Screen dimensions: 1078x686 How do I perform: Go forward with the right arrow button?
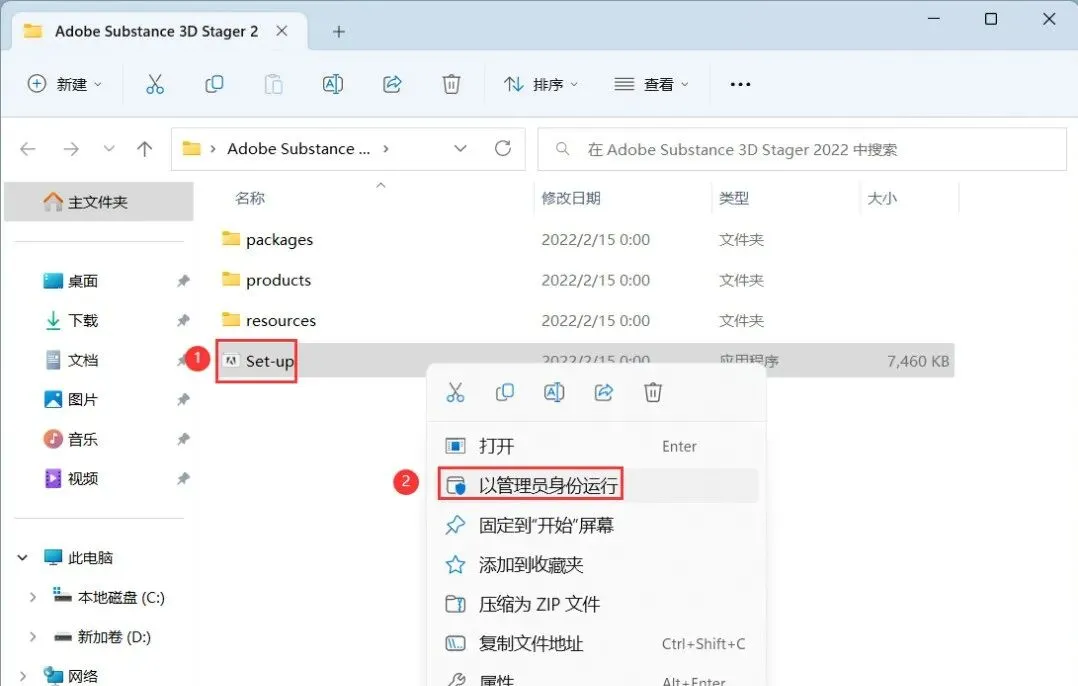71,149
